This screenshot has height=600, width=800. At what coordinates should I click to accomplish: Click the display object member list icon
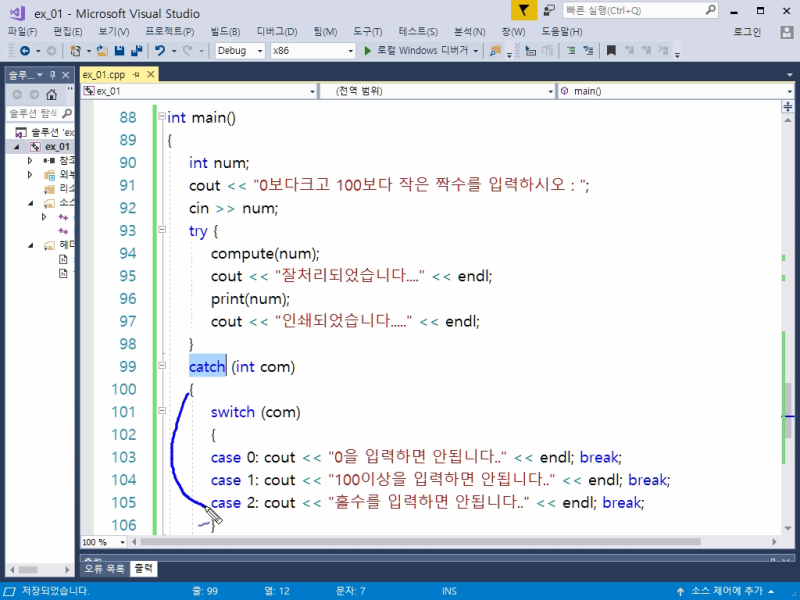click(531, 51)
